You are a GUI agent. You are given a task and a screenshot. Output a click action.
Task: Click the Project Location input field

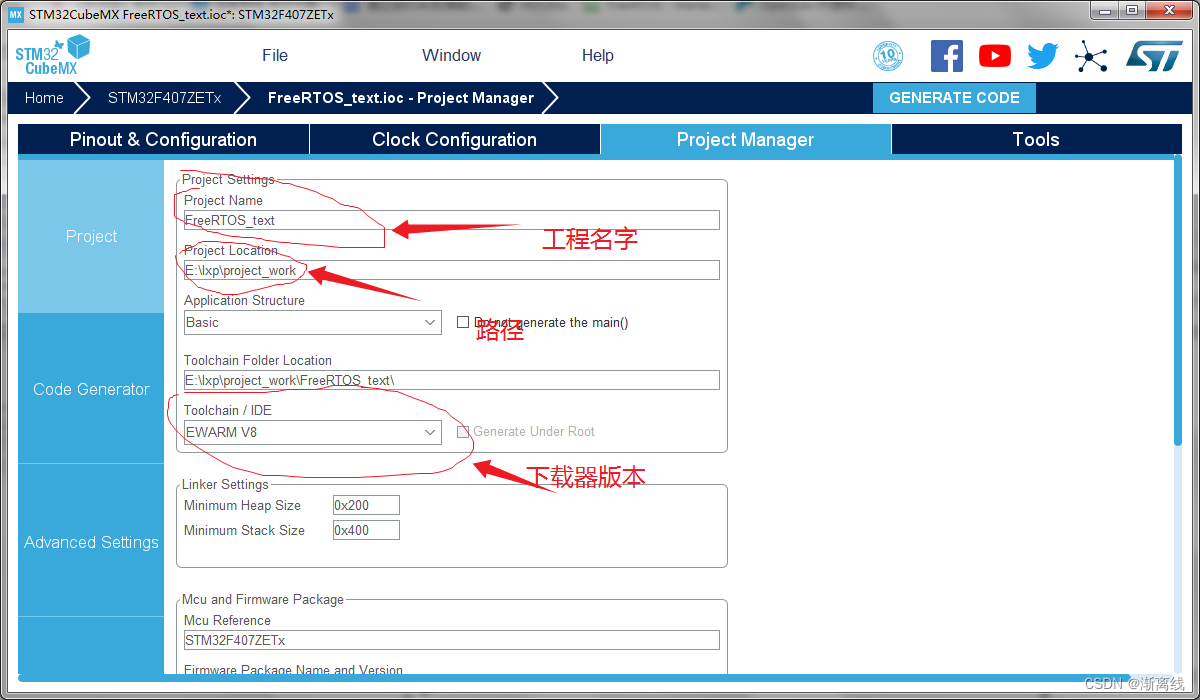(451, 270)
